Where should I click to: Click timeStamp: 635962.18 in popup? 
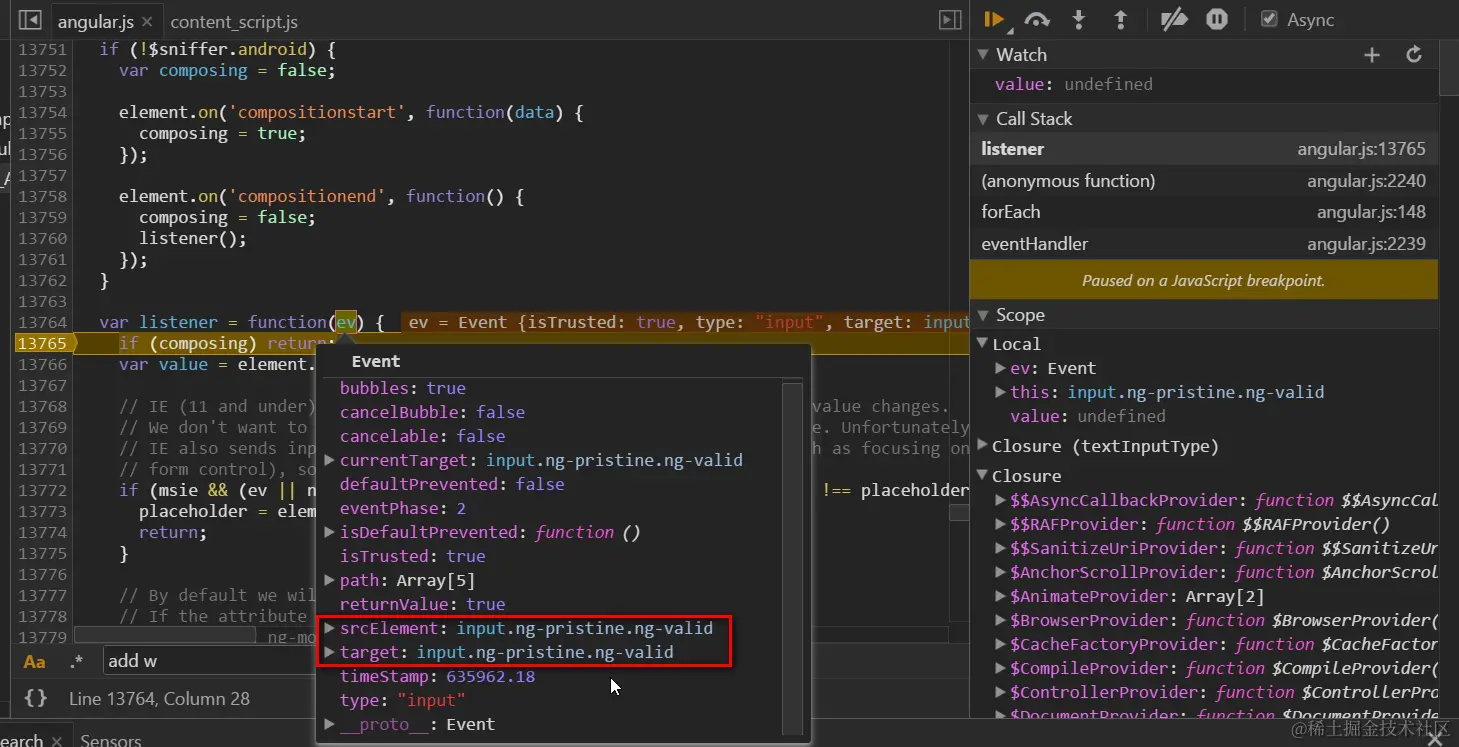[x=437, y=676]
